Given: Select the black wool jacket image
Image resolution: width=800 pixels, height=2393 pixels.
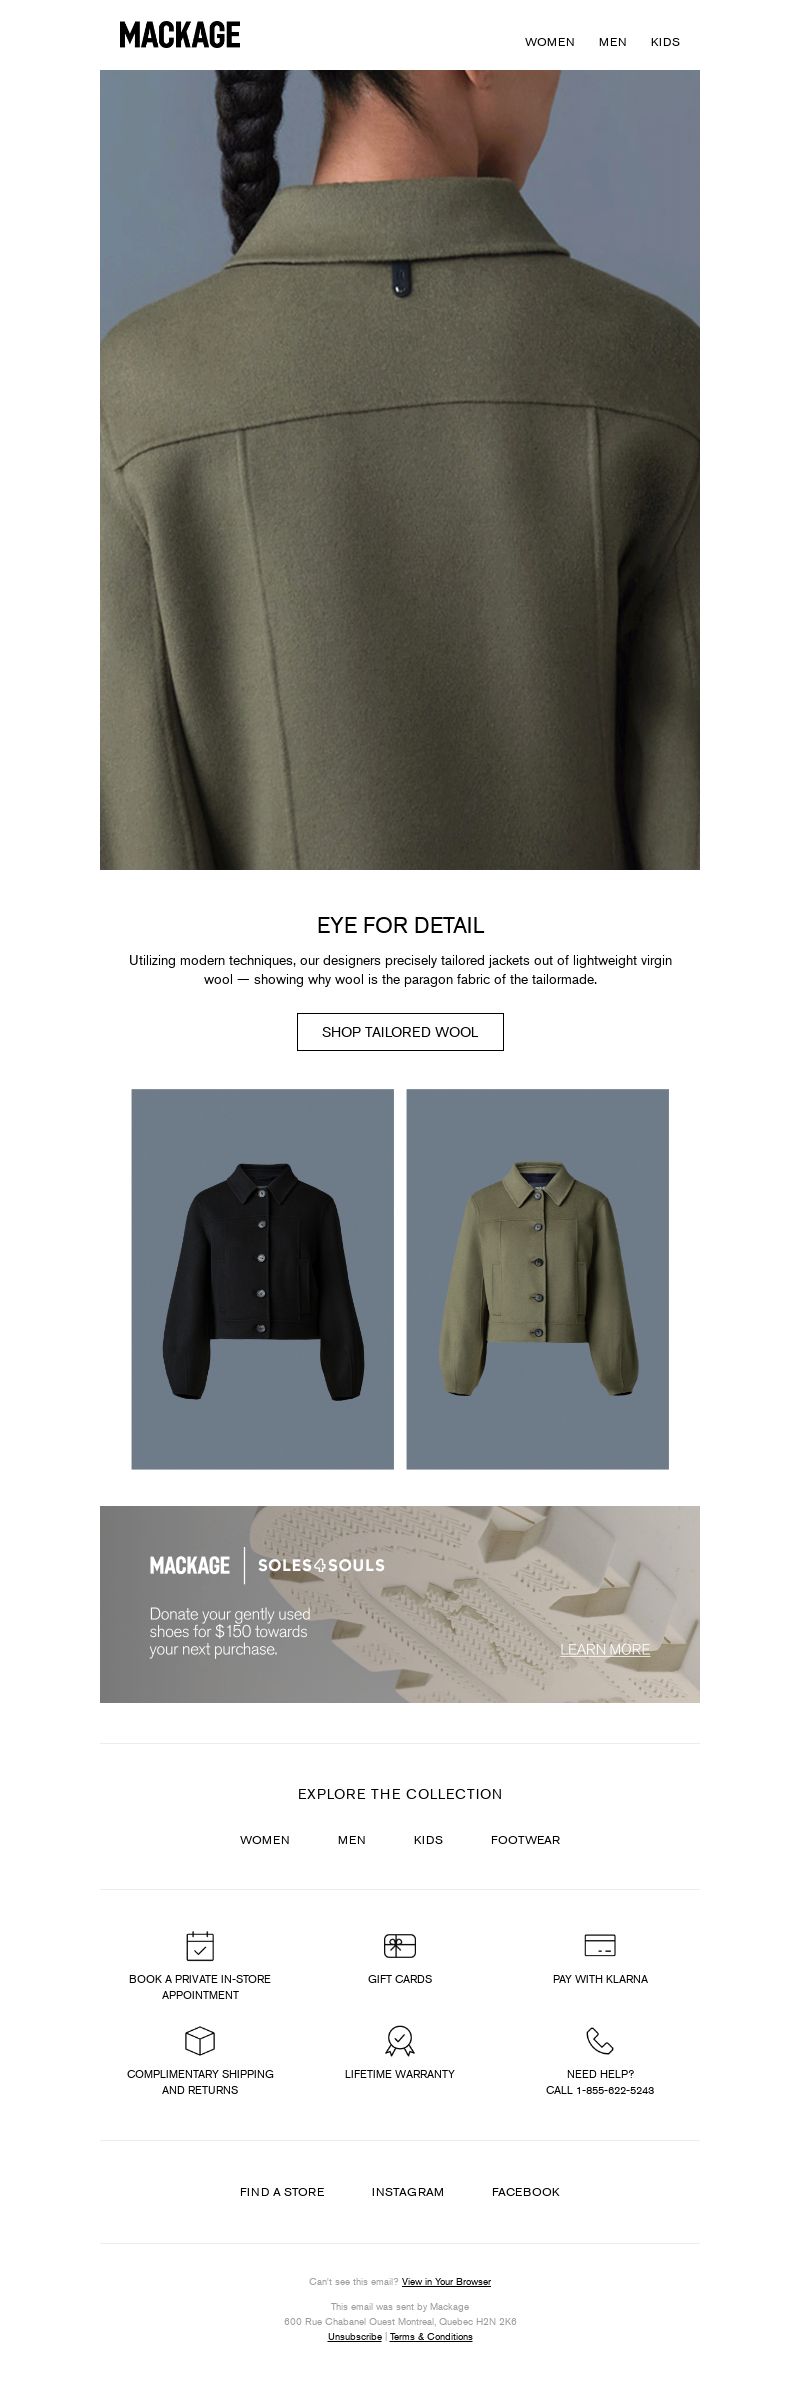Looking at the screenshot, I should [263, 1279].
